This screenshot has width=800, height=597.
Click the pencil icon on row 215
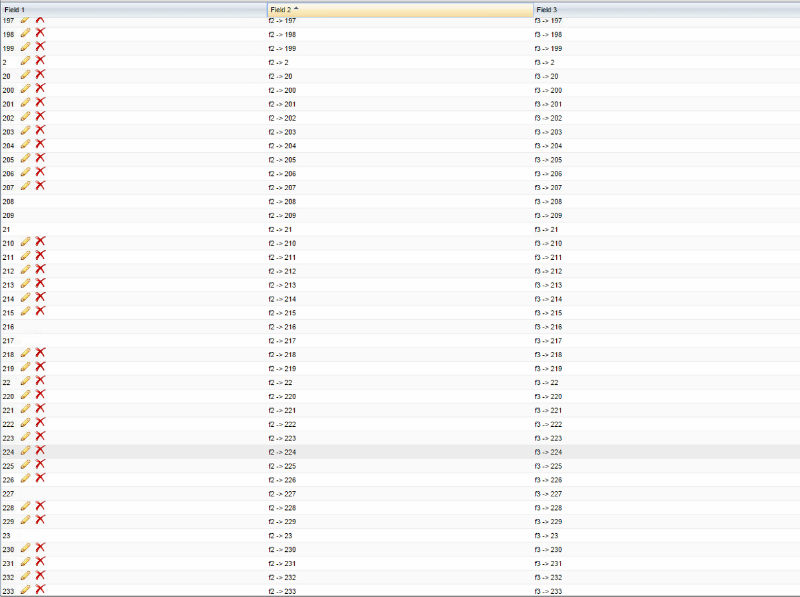(x=25, y=312)
